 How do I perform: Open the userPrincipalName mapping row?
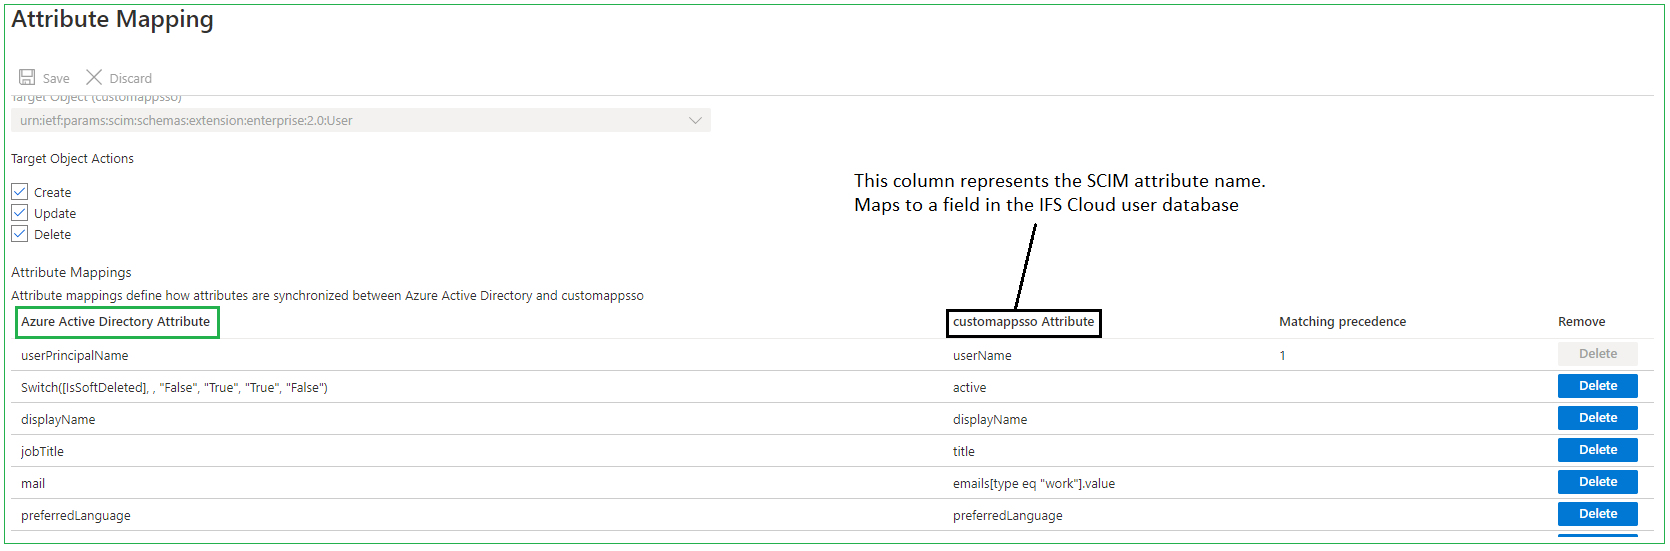pyautogui.click(x=74, y=355)
